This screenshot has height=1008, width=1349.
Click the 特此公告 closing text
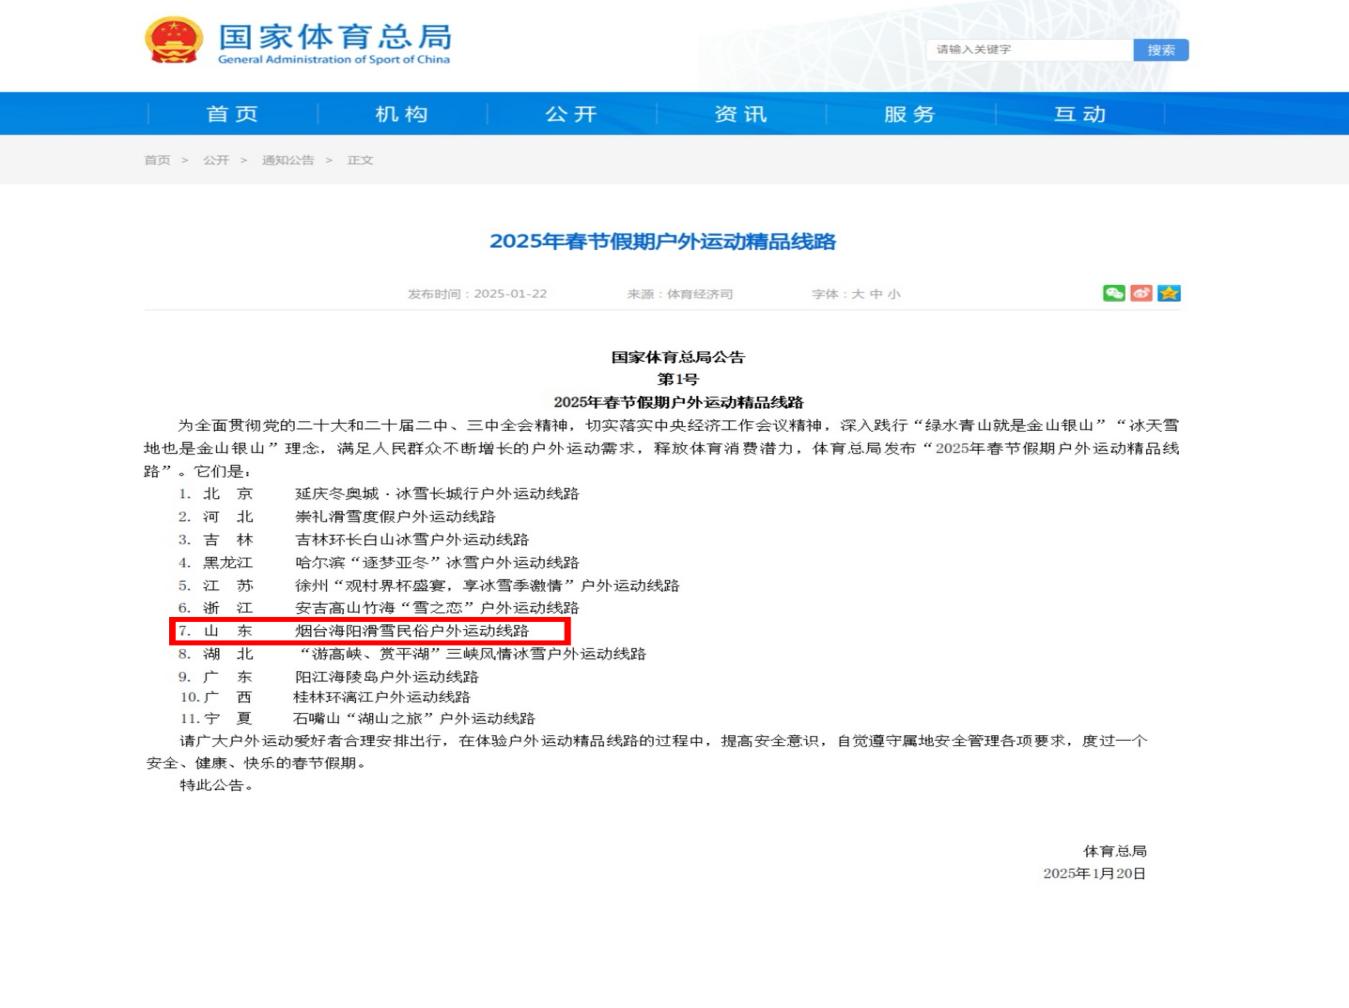click(216, 786)
